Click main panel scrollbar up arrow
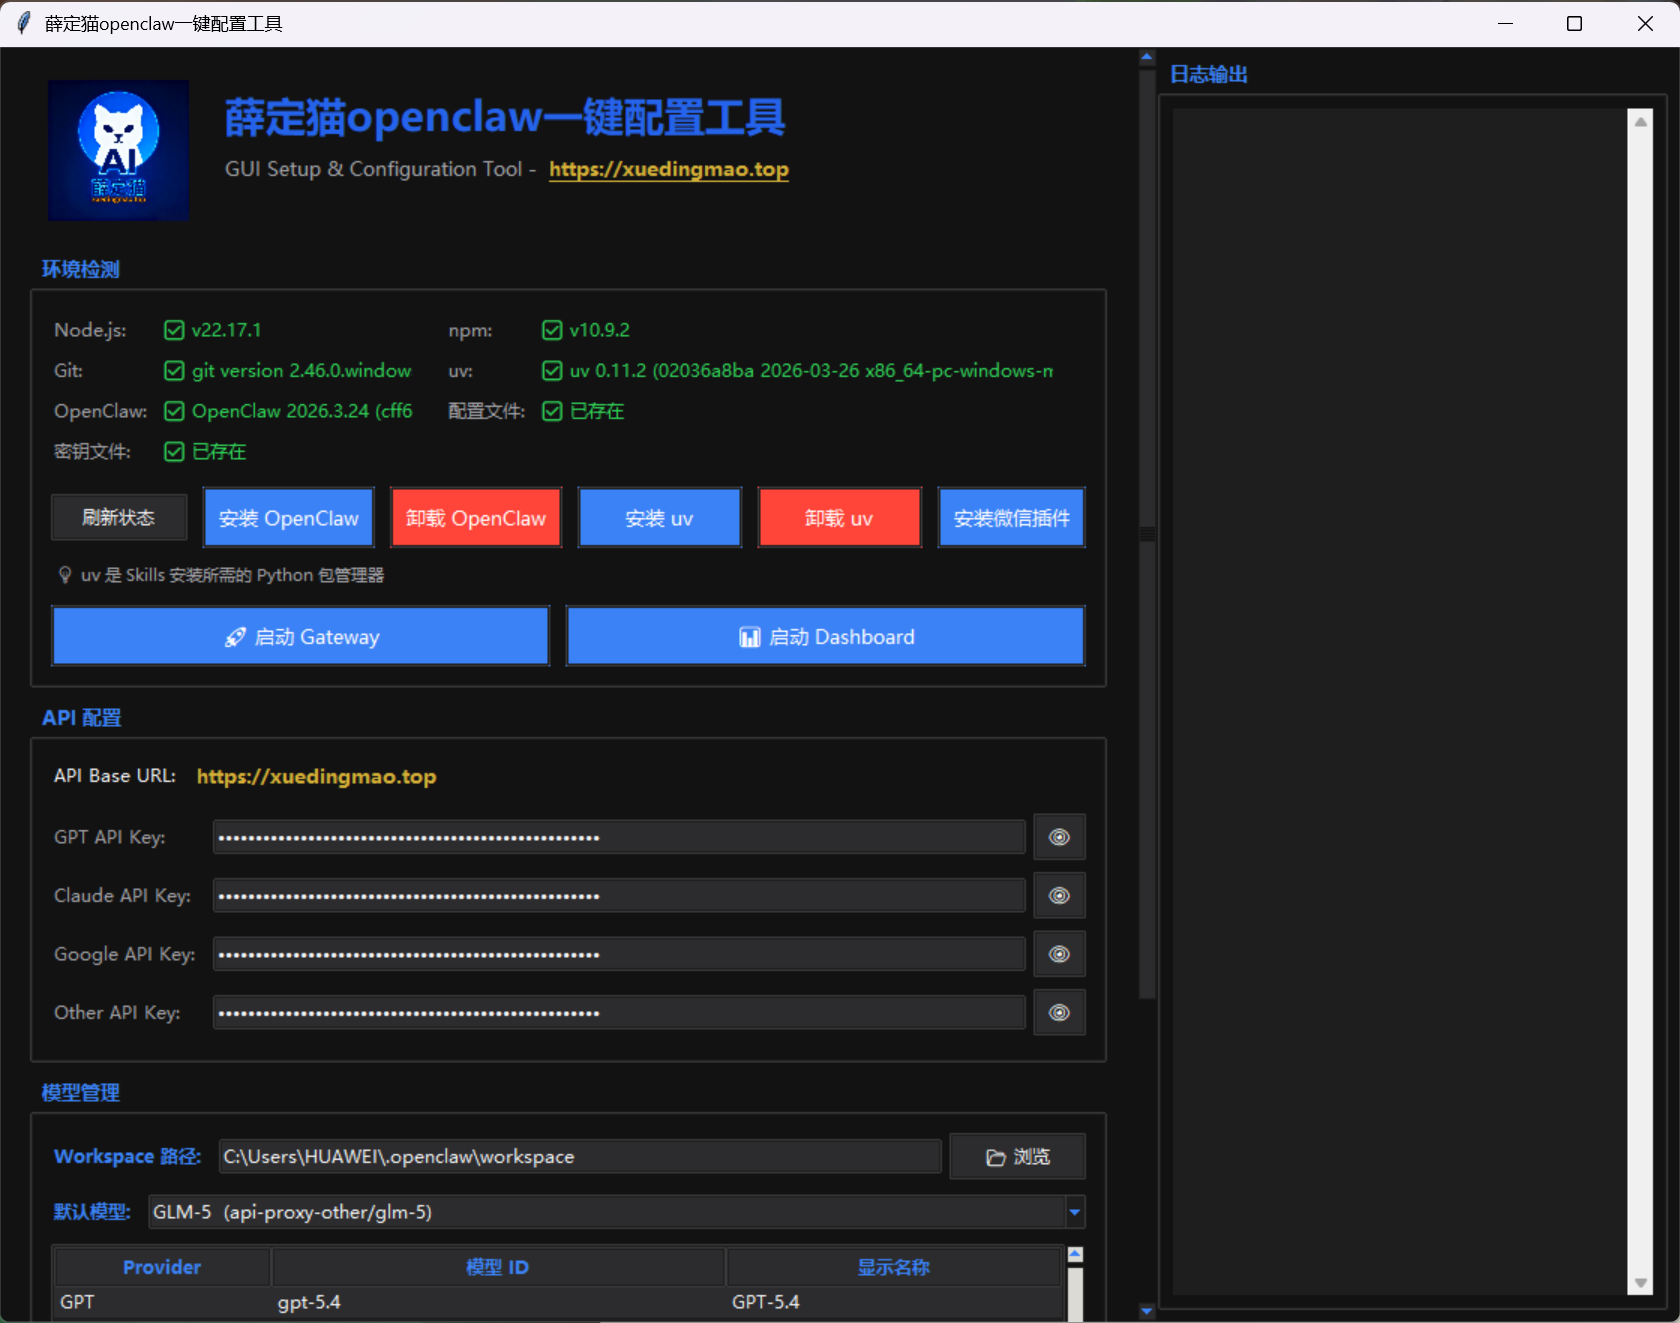The height and width of the screenshot is (1323, 1680). click(x=1147, y=57)
